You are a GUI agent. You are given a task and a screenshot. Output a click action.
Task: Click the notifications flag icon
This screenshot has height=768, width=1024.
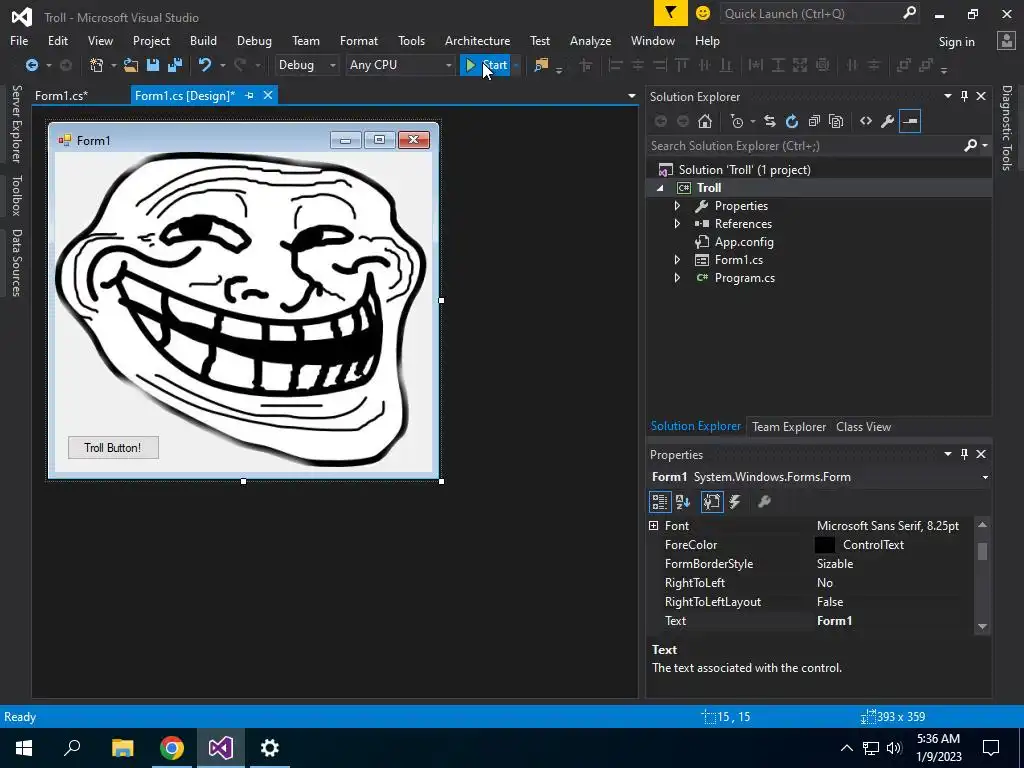point(671,13)
